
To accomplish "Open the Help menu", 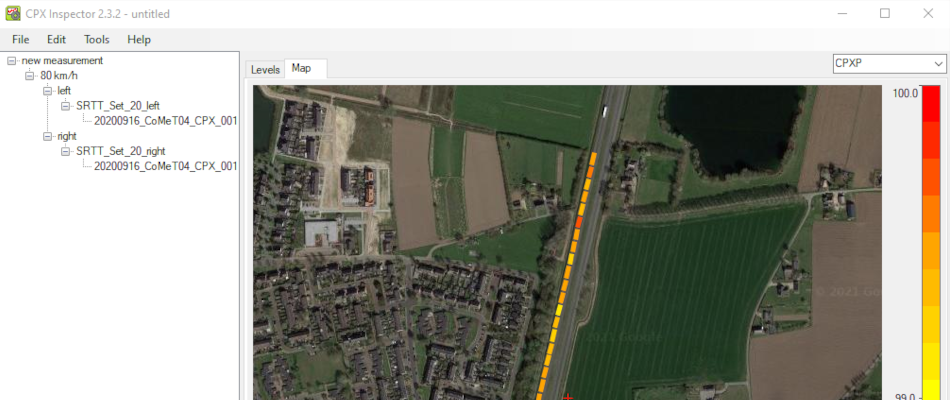I will pyautogui.click(x=139, y=39).
